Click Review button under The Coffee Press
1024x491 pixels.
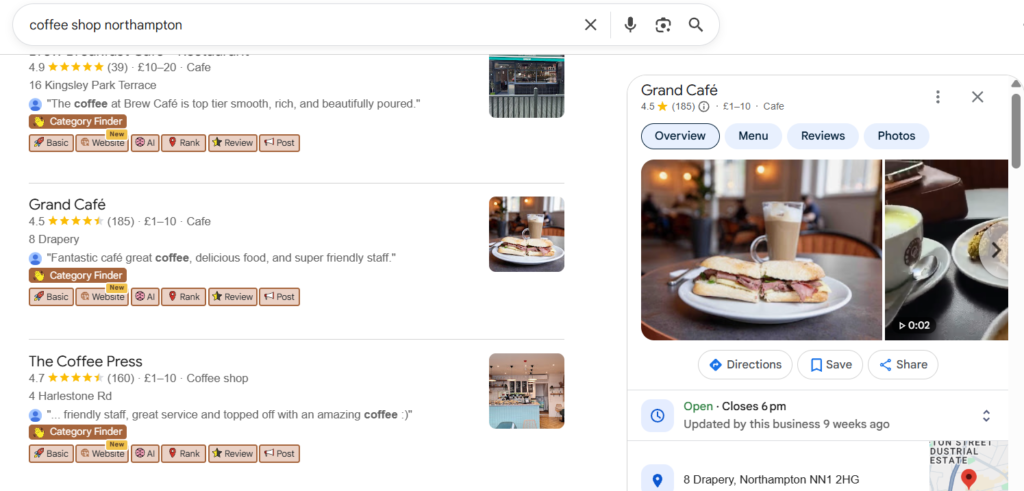click(x=232, y=453)
